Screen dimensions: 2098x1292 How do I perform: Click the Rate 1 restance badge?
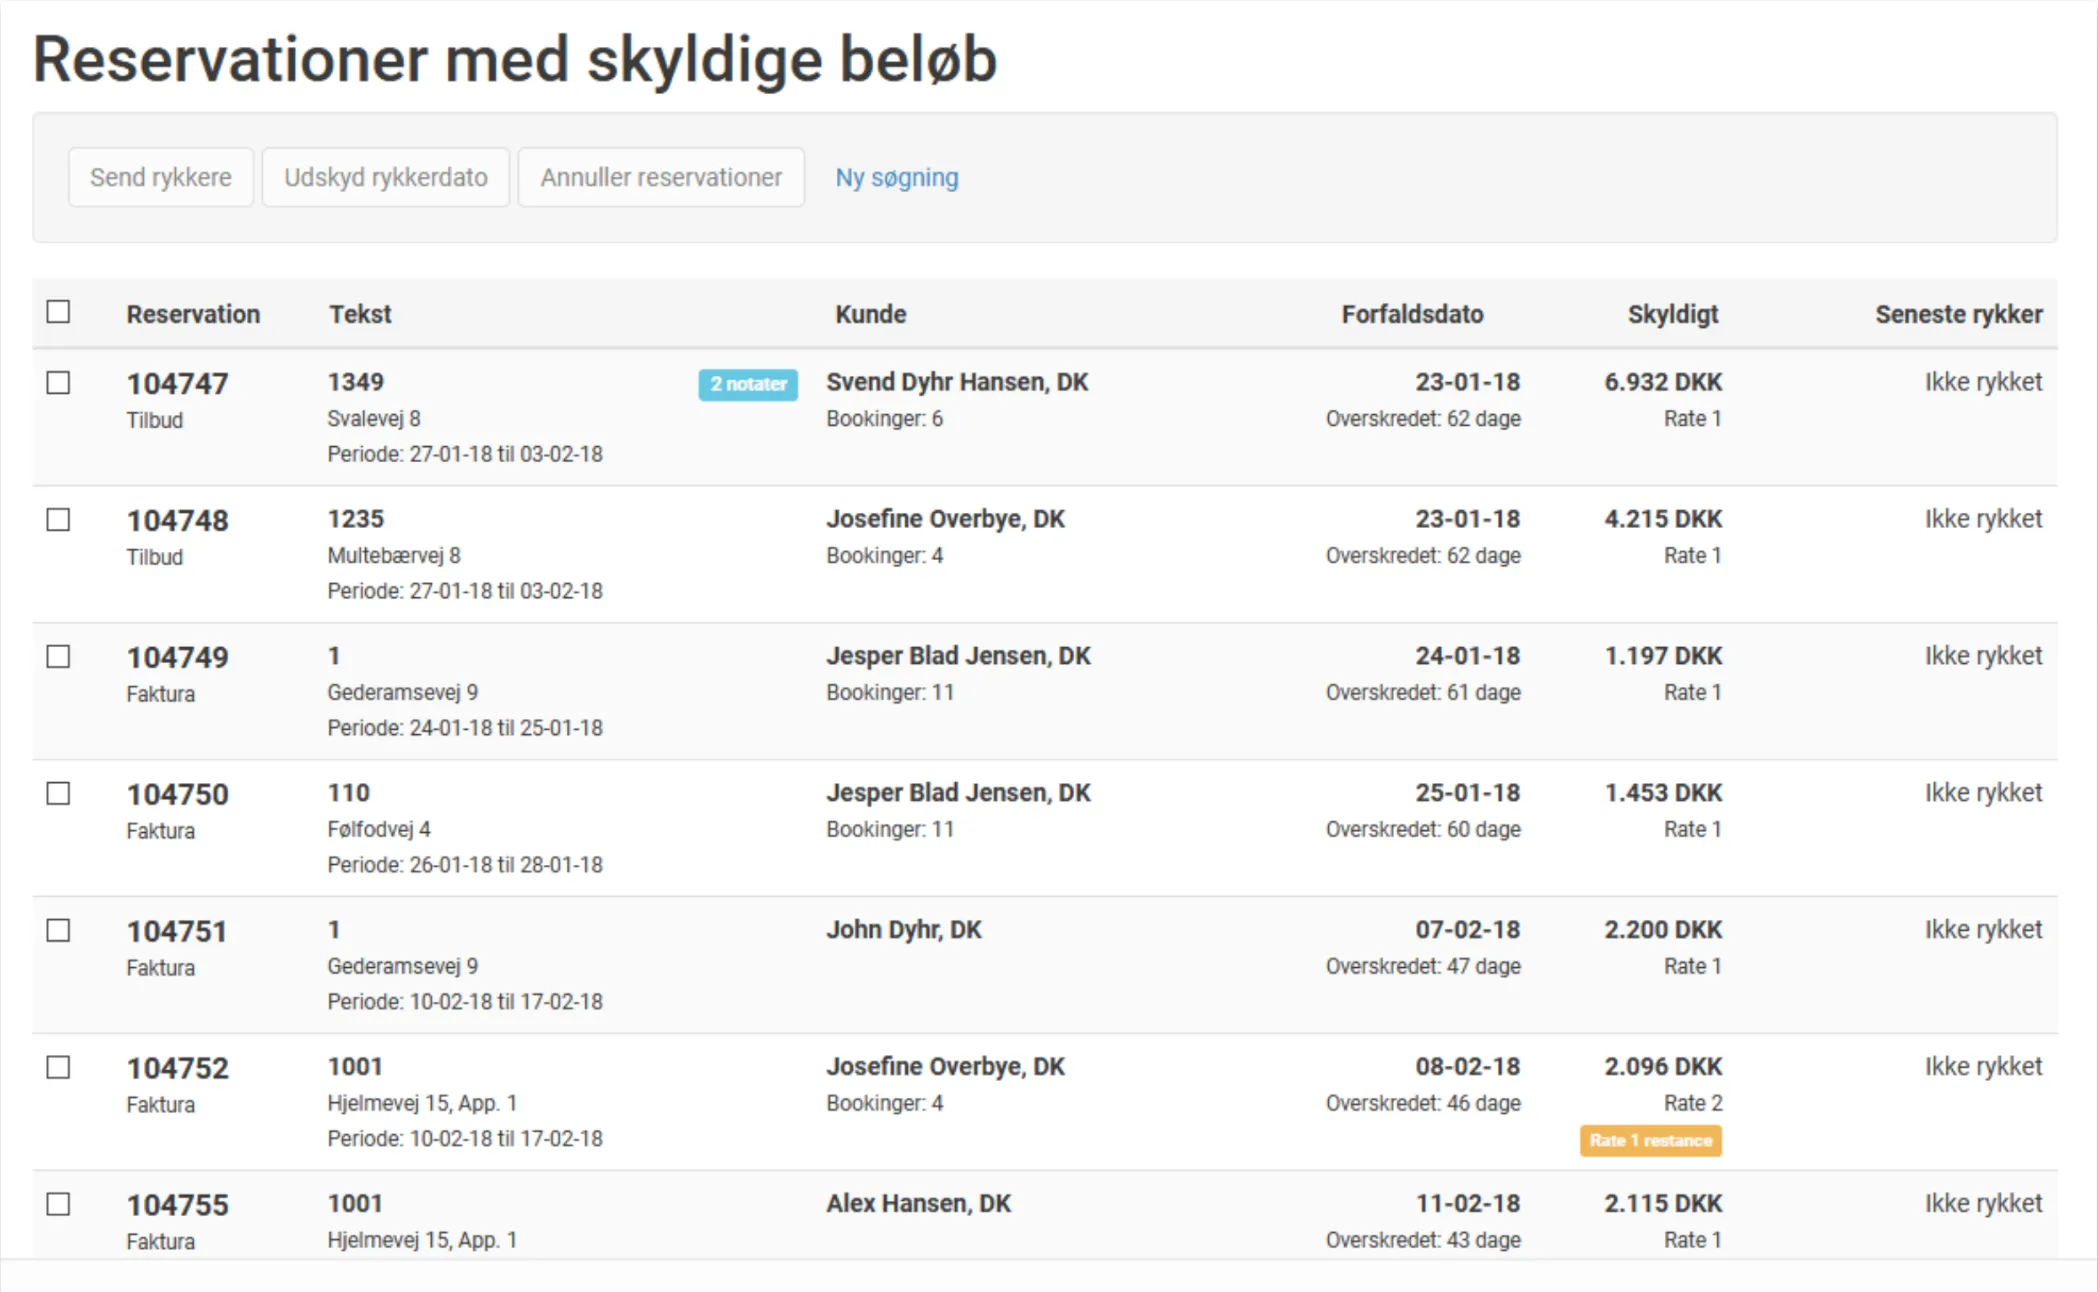click(x=1650, y=1140)
